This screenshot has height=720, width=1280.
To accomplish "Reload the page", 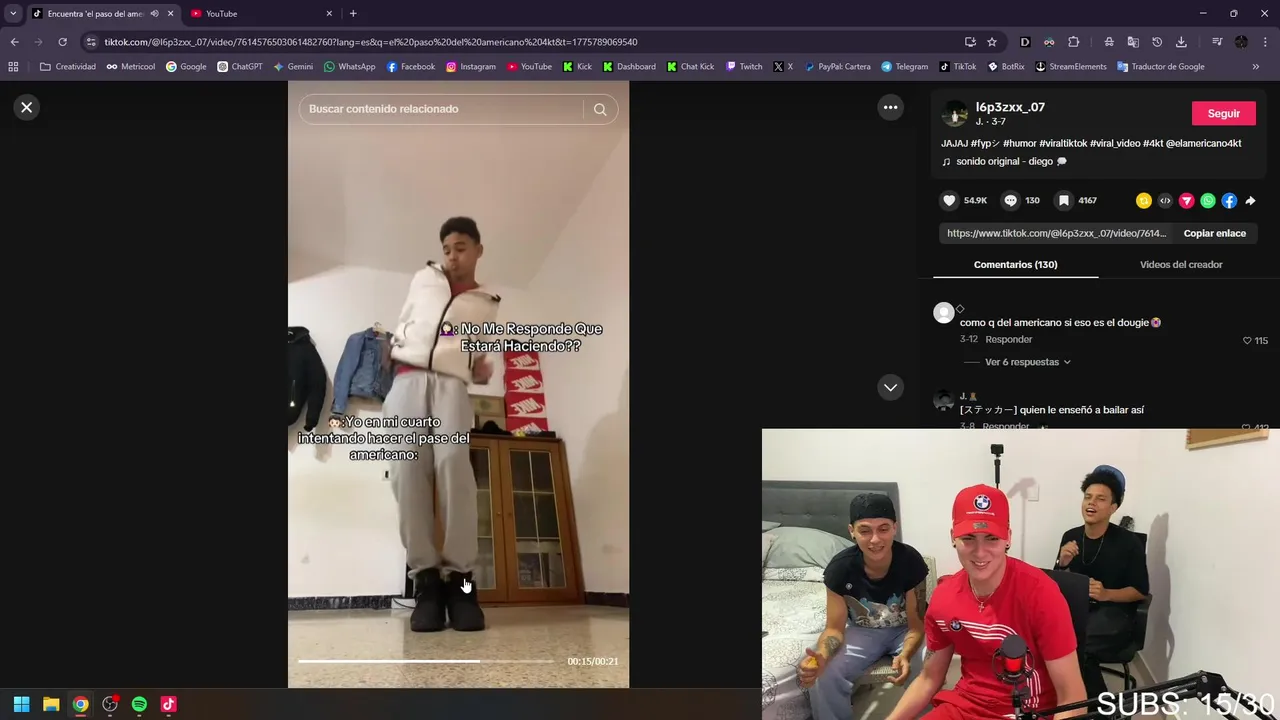I will pyautogui.click(x=62, y=42).
